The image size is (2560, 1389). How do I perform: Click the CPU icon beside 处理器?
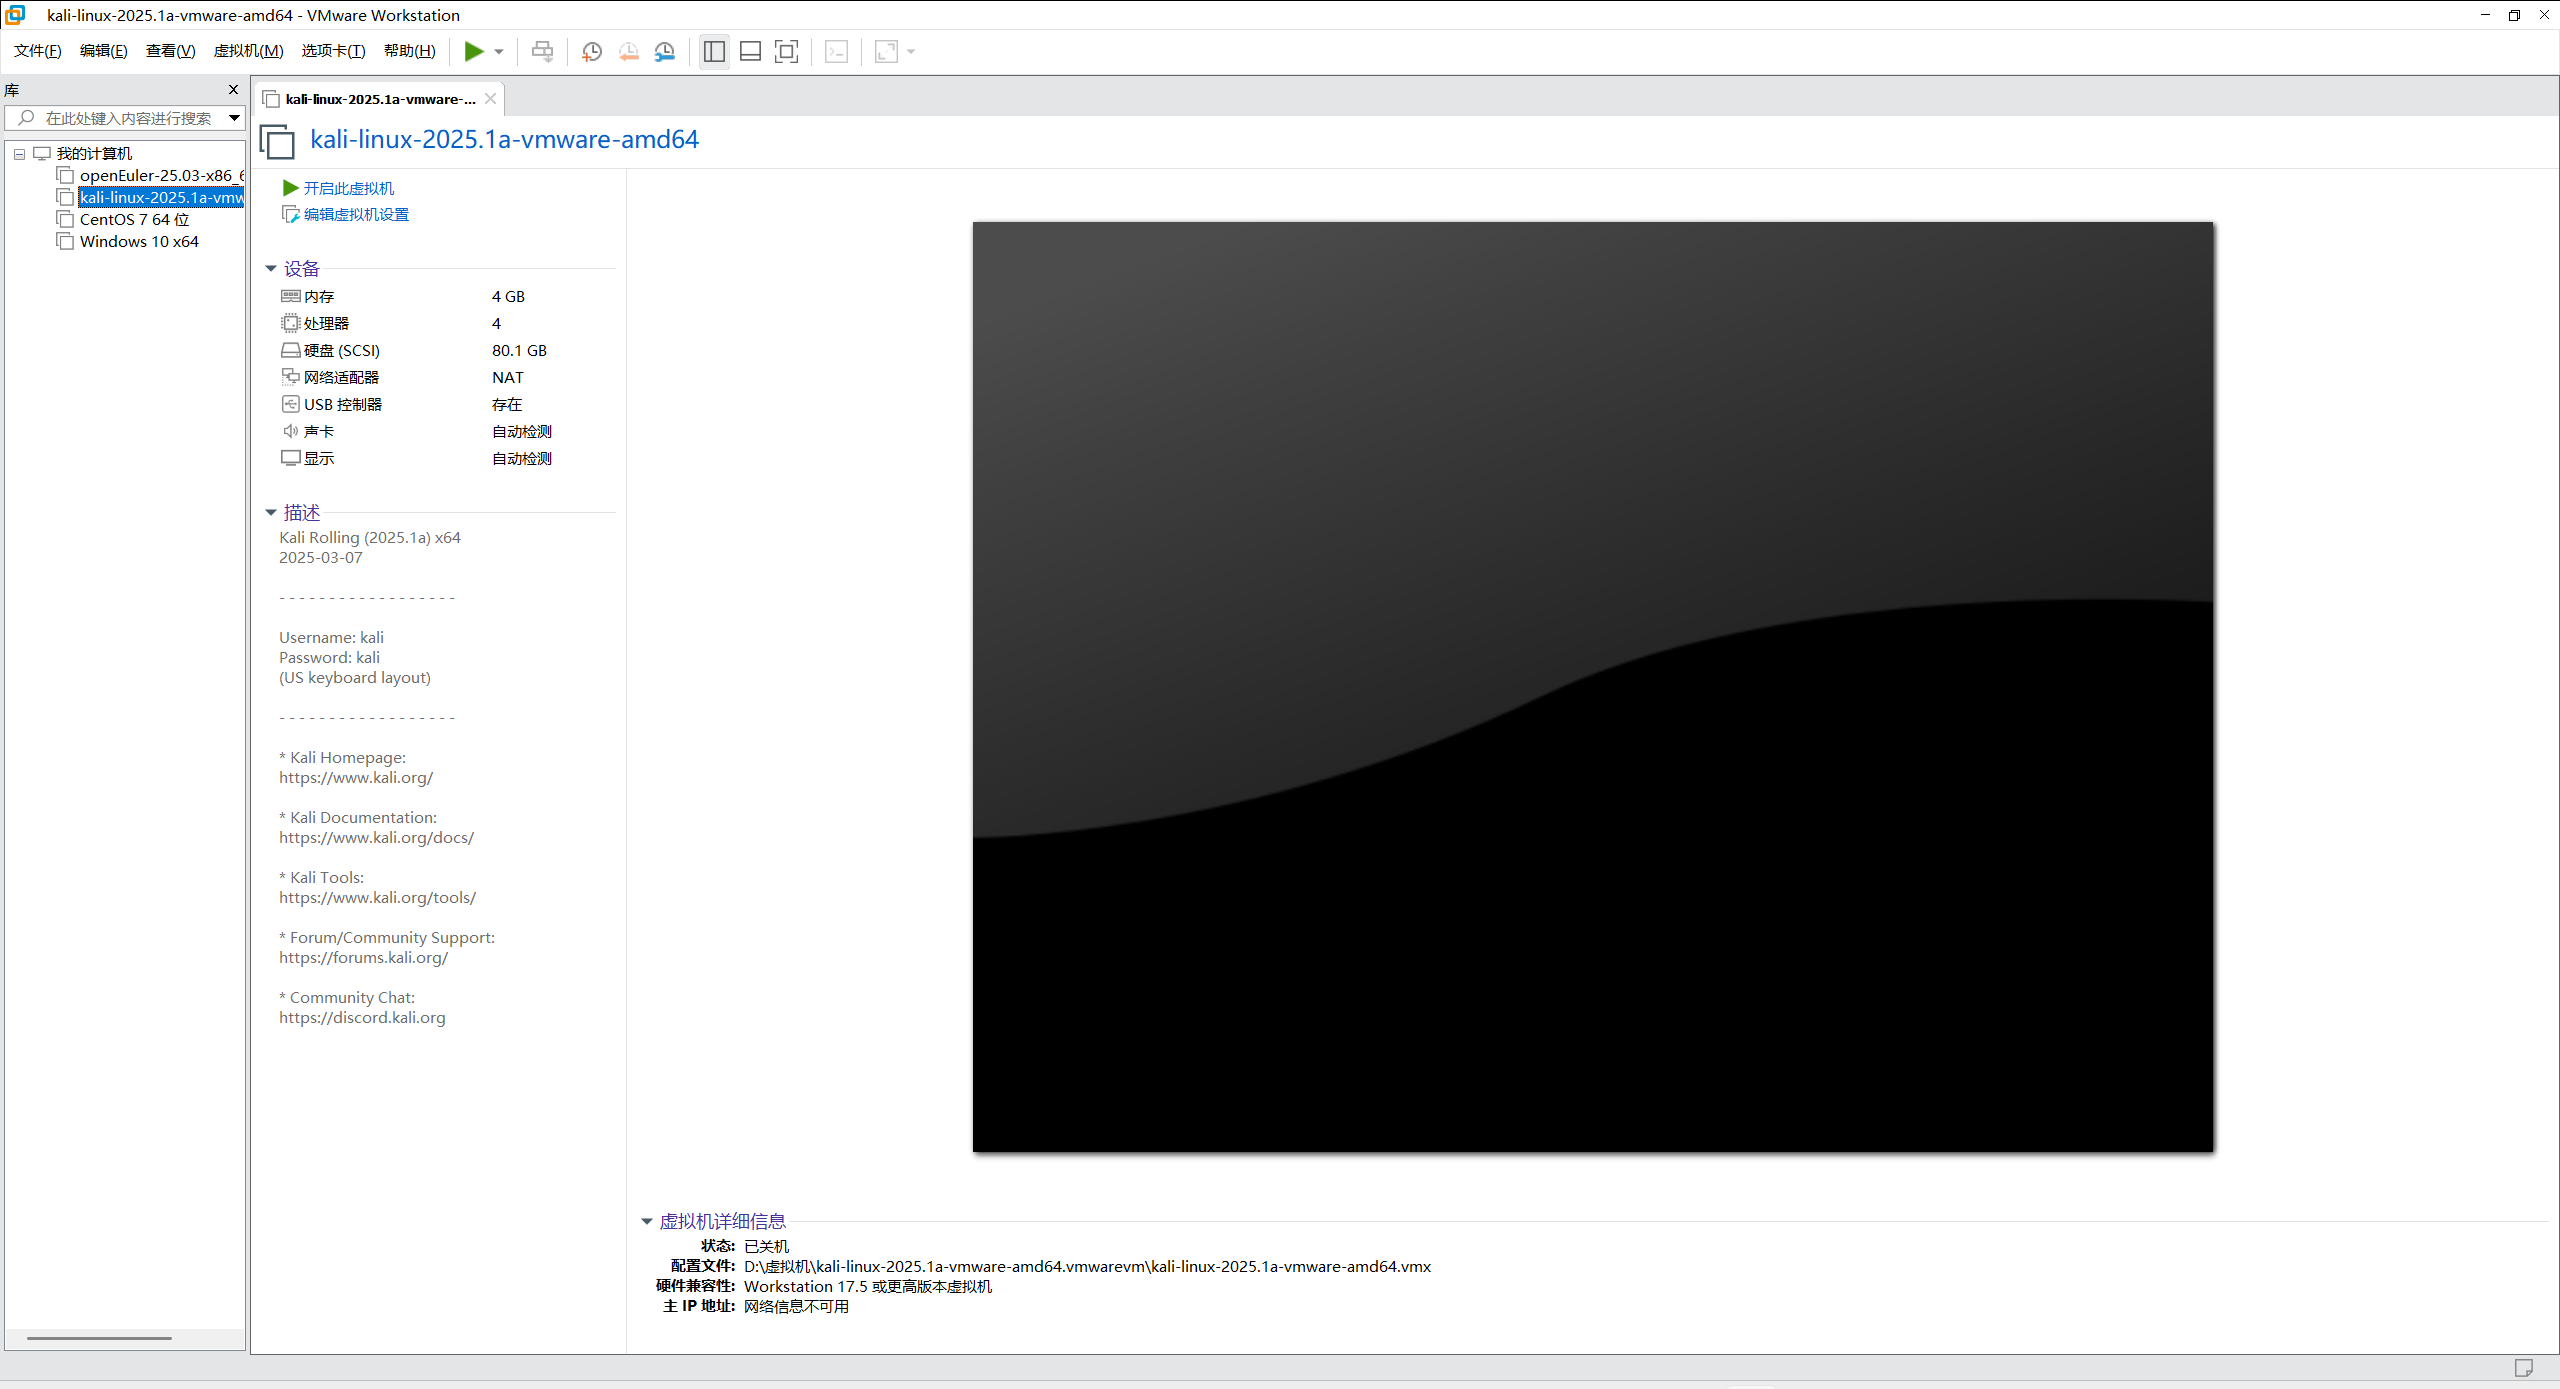pyautogui.click(x=290, y=324)
